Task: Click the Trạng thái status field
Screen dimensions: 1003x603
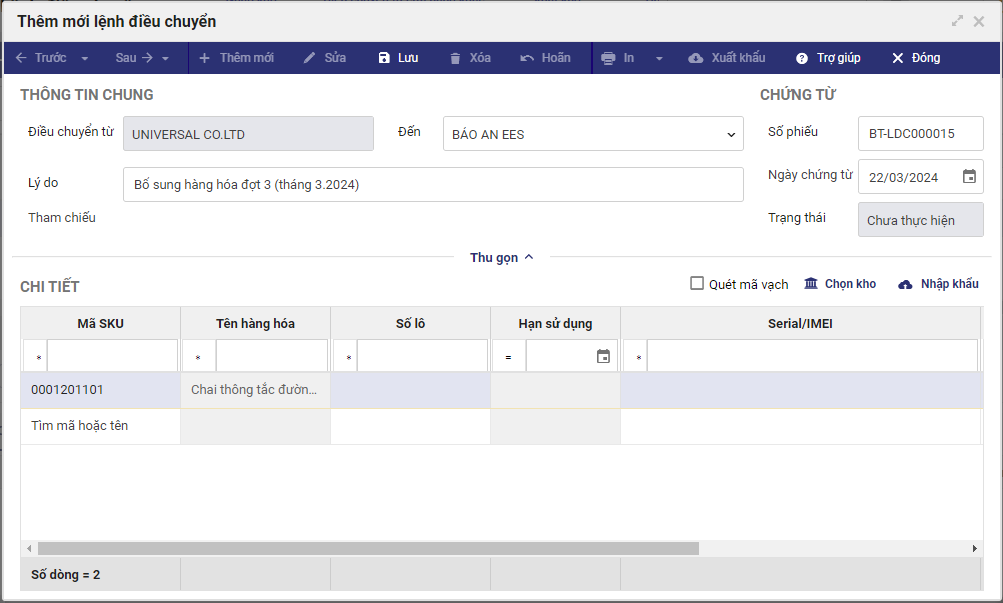Action: [x=920, y=220]
